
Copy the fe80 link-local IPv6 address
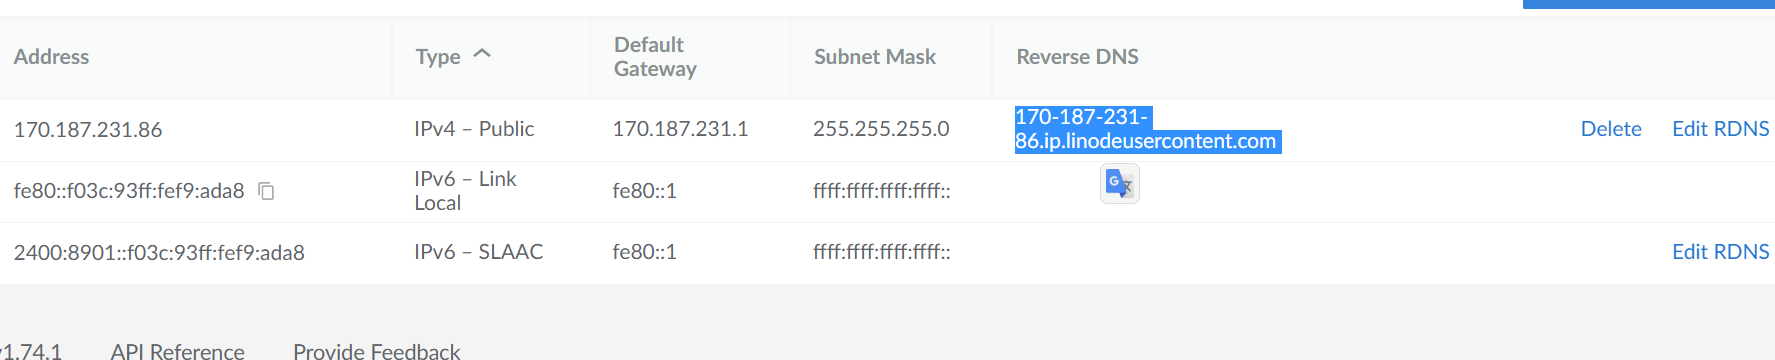pyautogui.click(x=266, y=190)
